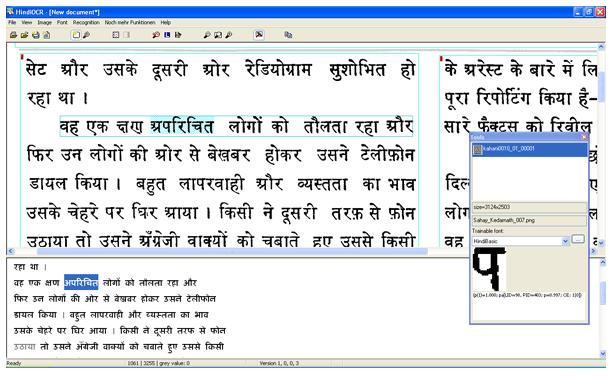This screenshot has width=613, height=376.
Task: Open the Image menu
Action: [x=44, y=23]
